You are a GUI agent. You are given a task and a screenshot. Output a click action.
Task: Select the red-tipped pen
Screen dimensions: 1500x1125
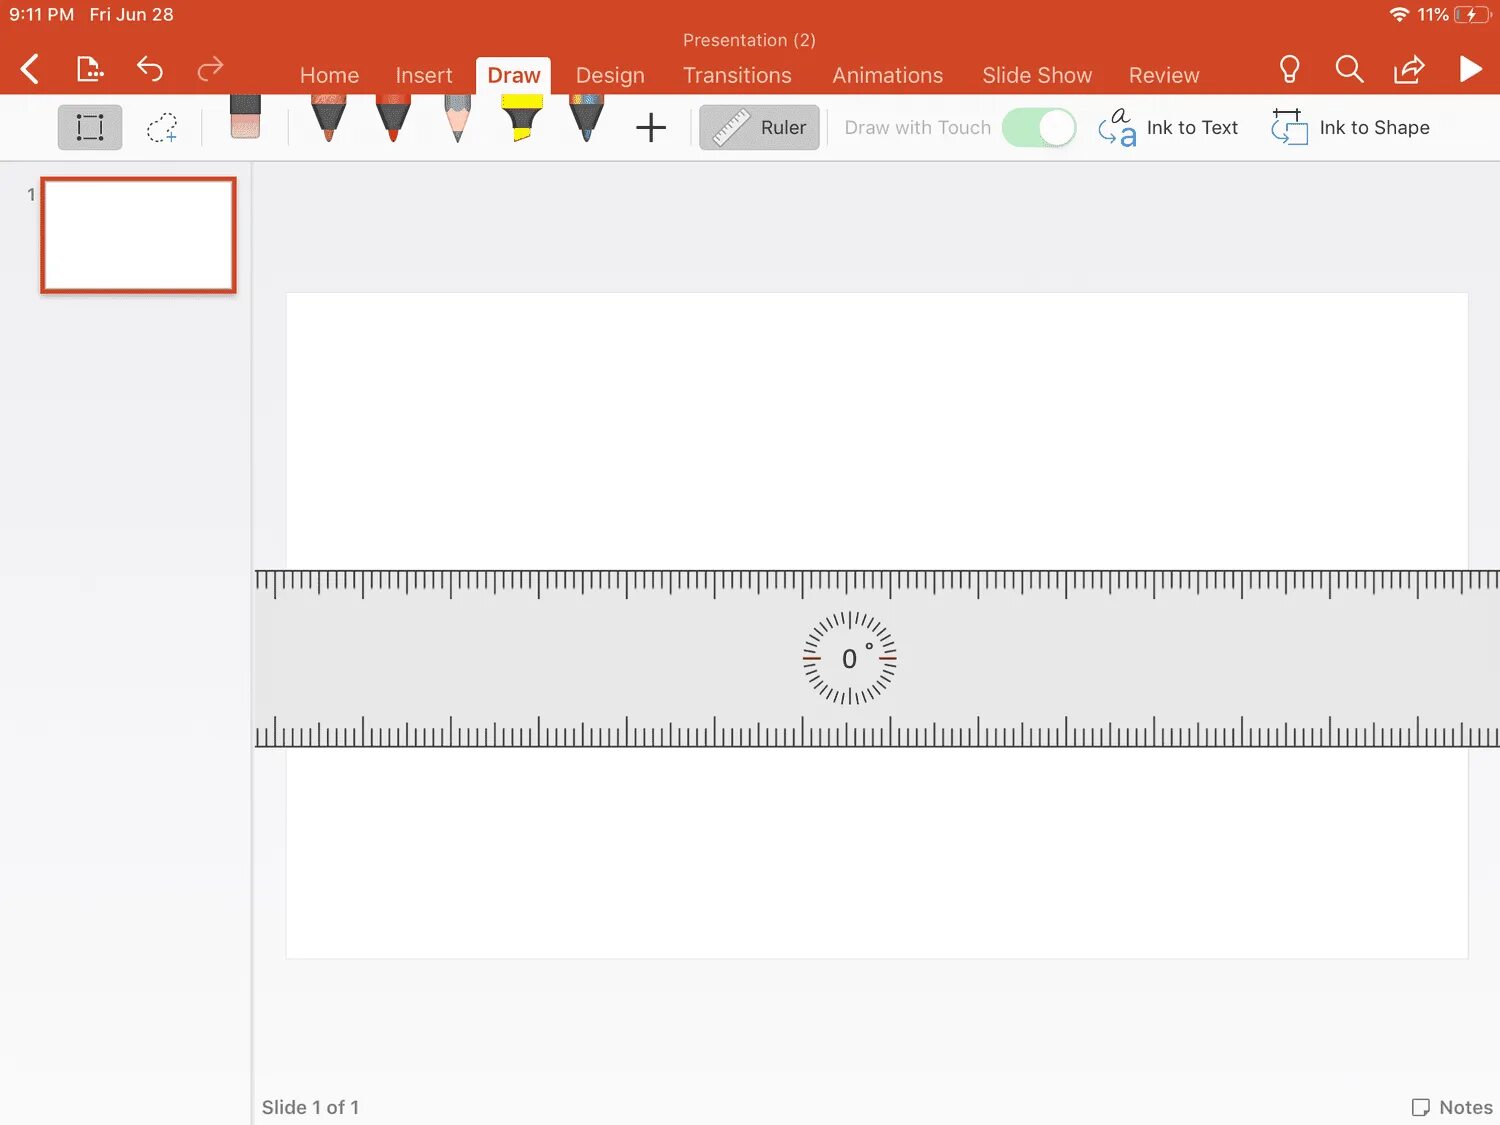[x=393, y=119]
